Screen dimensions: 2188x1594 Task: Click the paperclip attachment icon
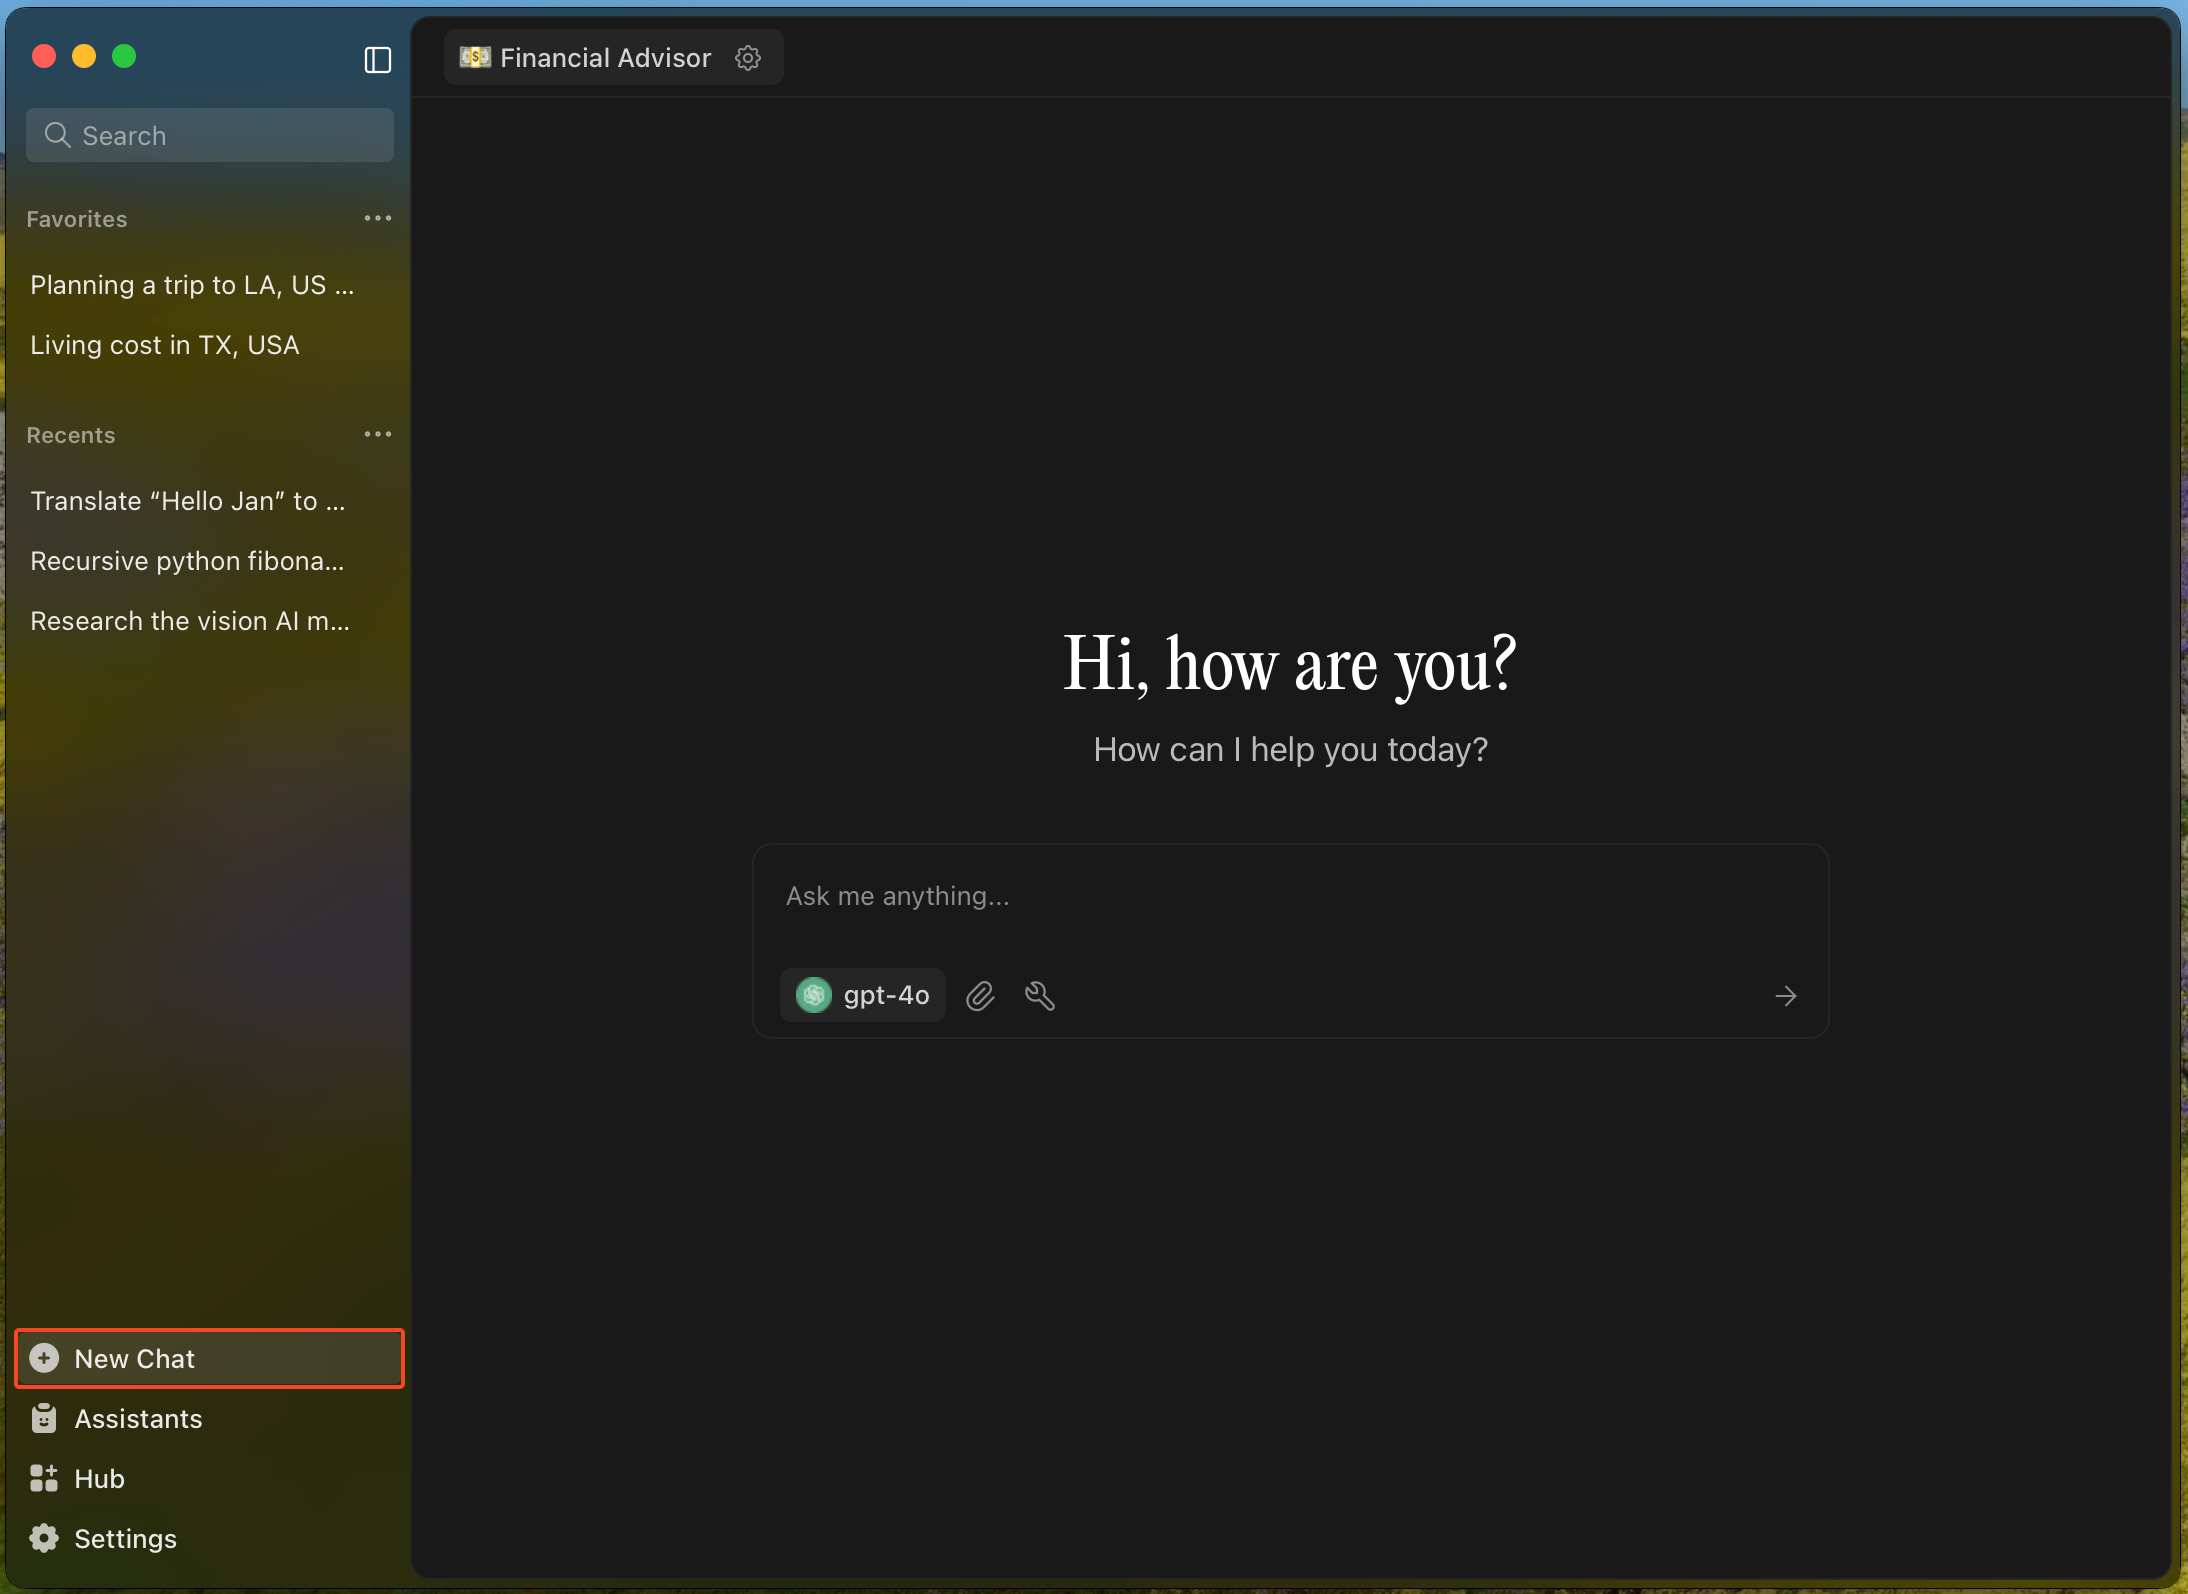[980, 996]
